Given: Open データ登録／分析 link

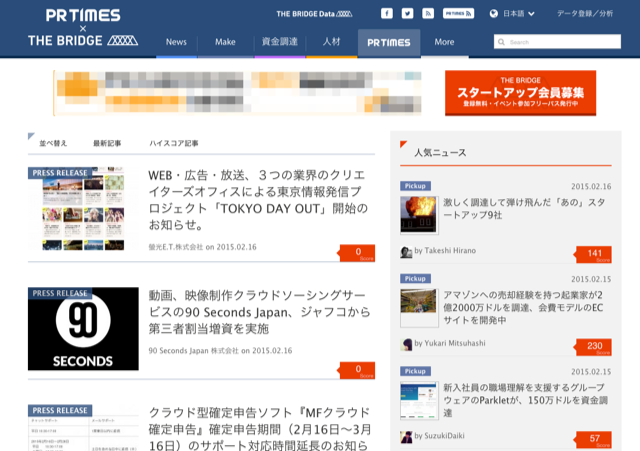Looking at the screenshot, I should tap(585, 13).
